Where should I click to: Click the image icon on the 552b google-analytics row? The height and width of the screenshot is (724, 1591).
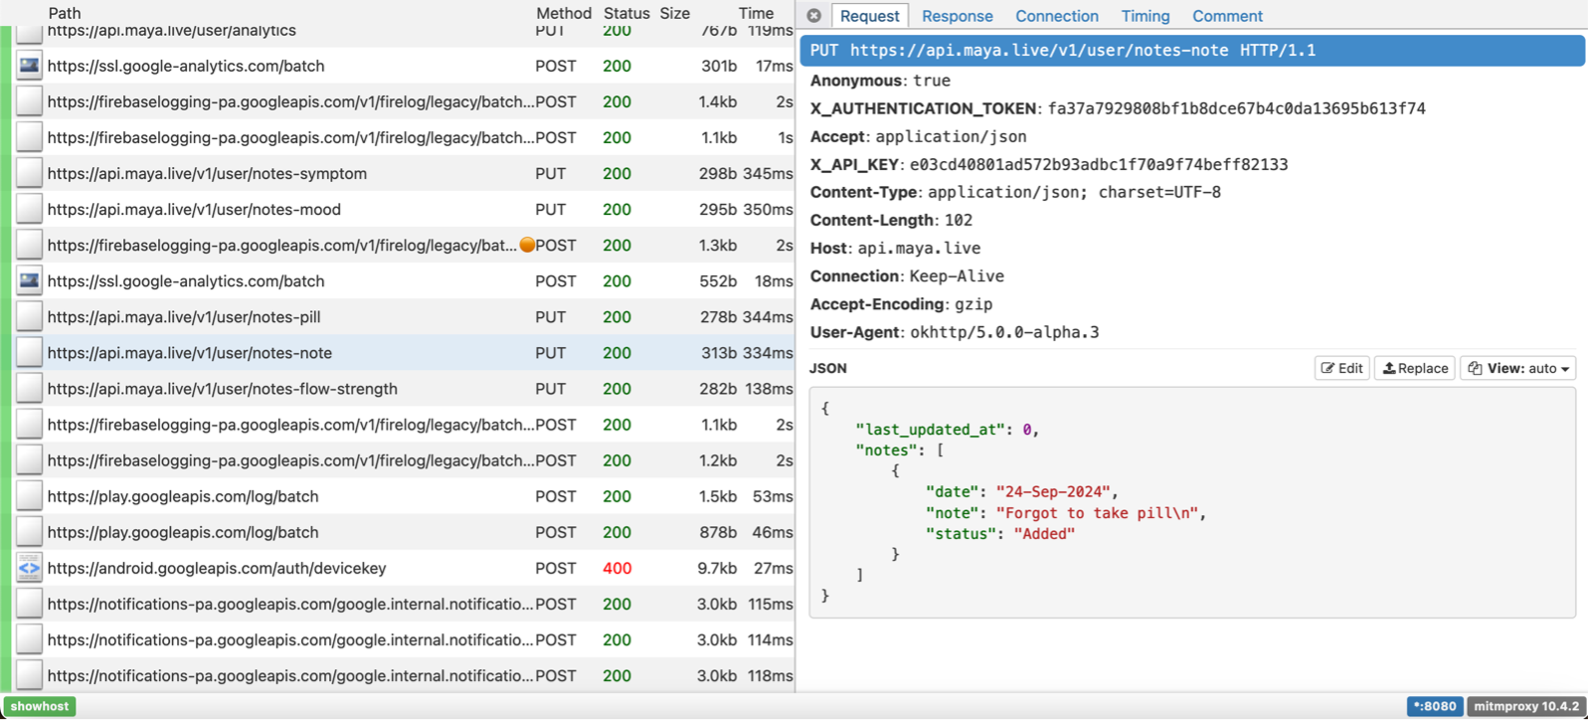[x=29, y=282]
